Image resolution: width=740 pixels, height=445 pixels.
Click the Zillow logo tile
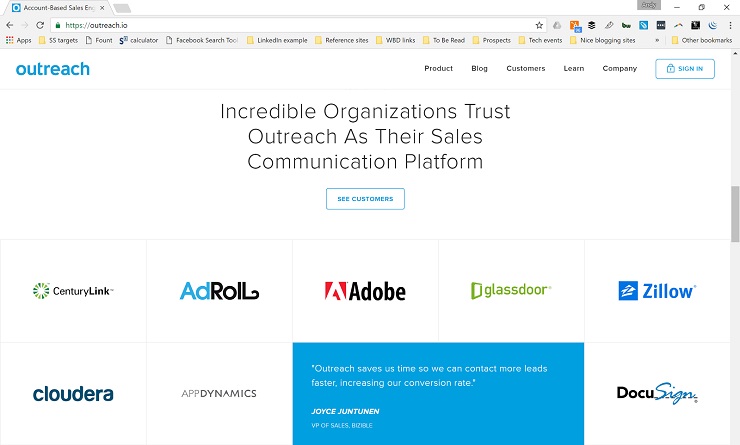tap(657, 291)
